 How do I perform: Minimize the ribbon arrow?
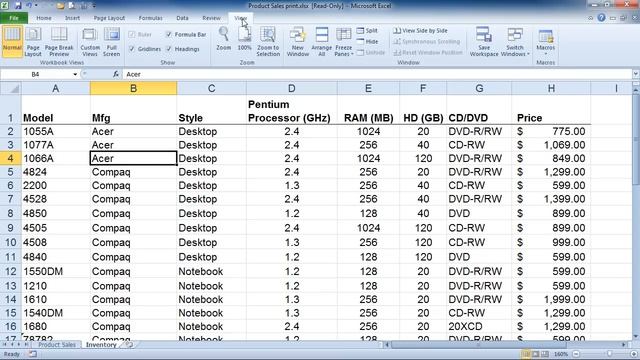pyautogui.click(x=591, y=18)
